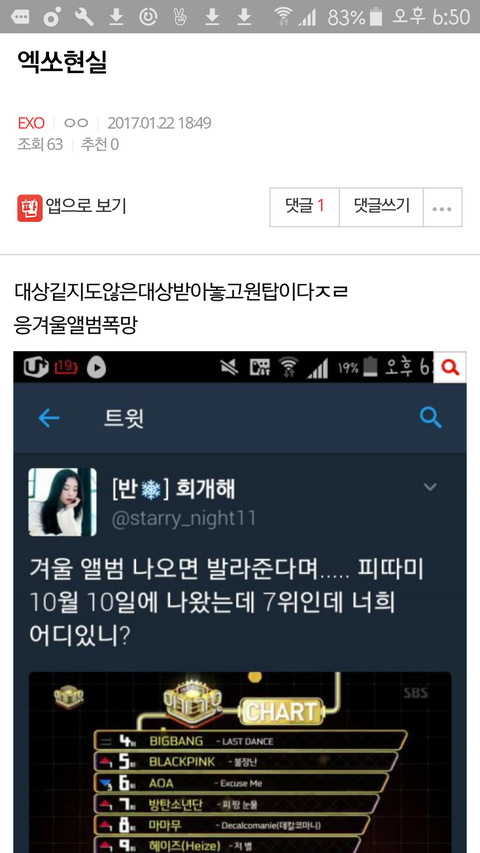Open the @starry_night11 profile handle
The image size is (480, 853).
[183, 518]
